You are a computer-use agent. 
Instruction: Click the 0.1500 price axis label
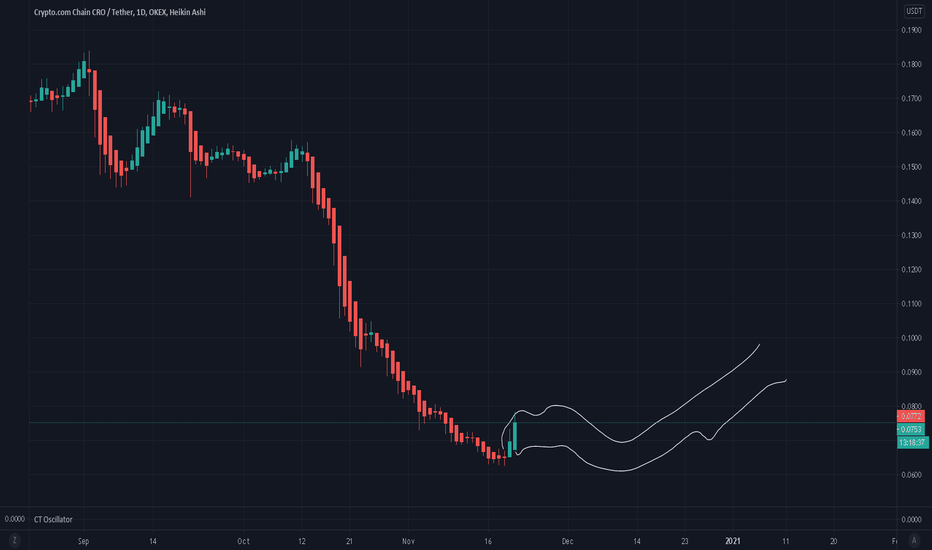[911, 167]
